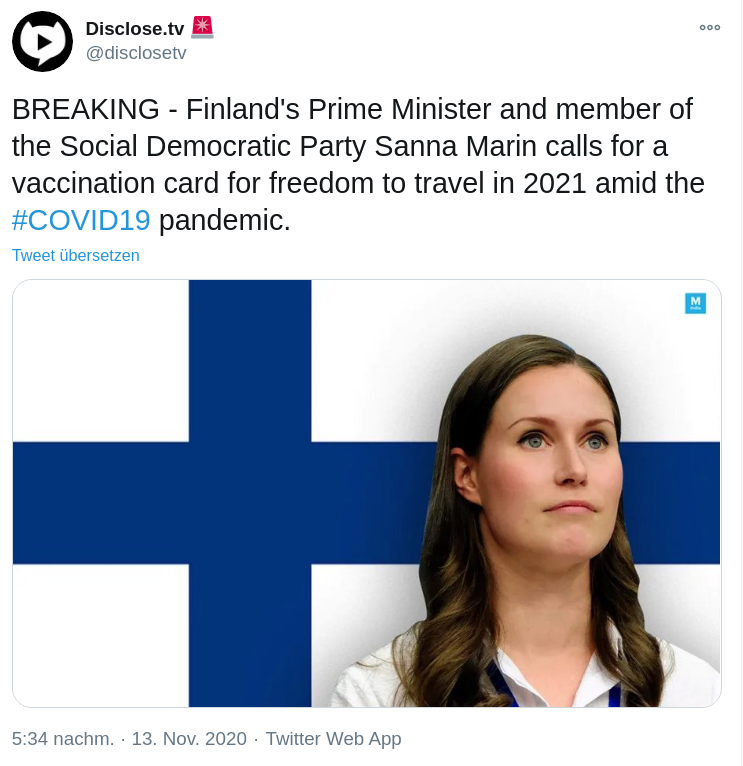Open the Disclose.tv profile avatar
743x766 pixels.
point(42,42)
